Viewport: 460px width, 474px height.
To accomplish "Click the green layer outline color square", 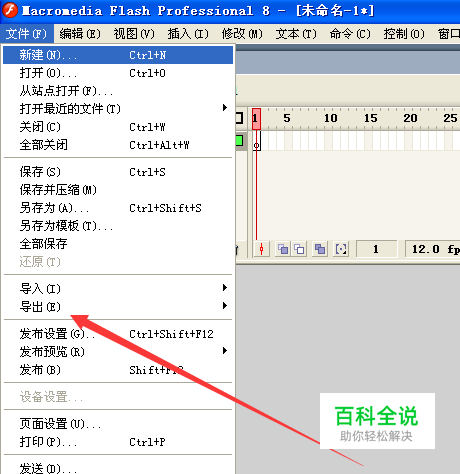I will [x=239, y=140].
